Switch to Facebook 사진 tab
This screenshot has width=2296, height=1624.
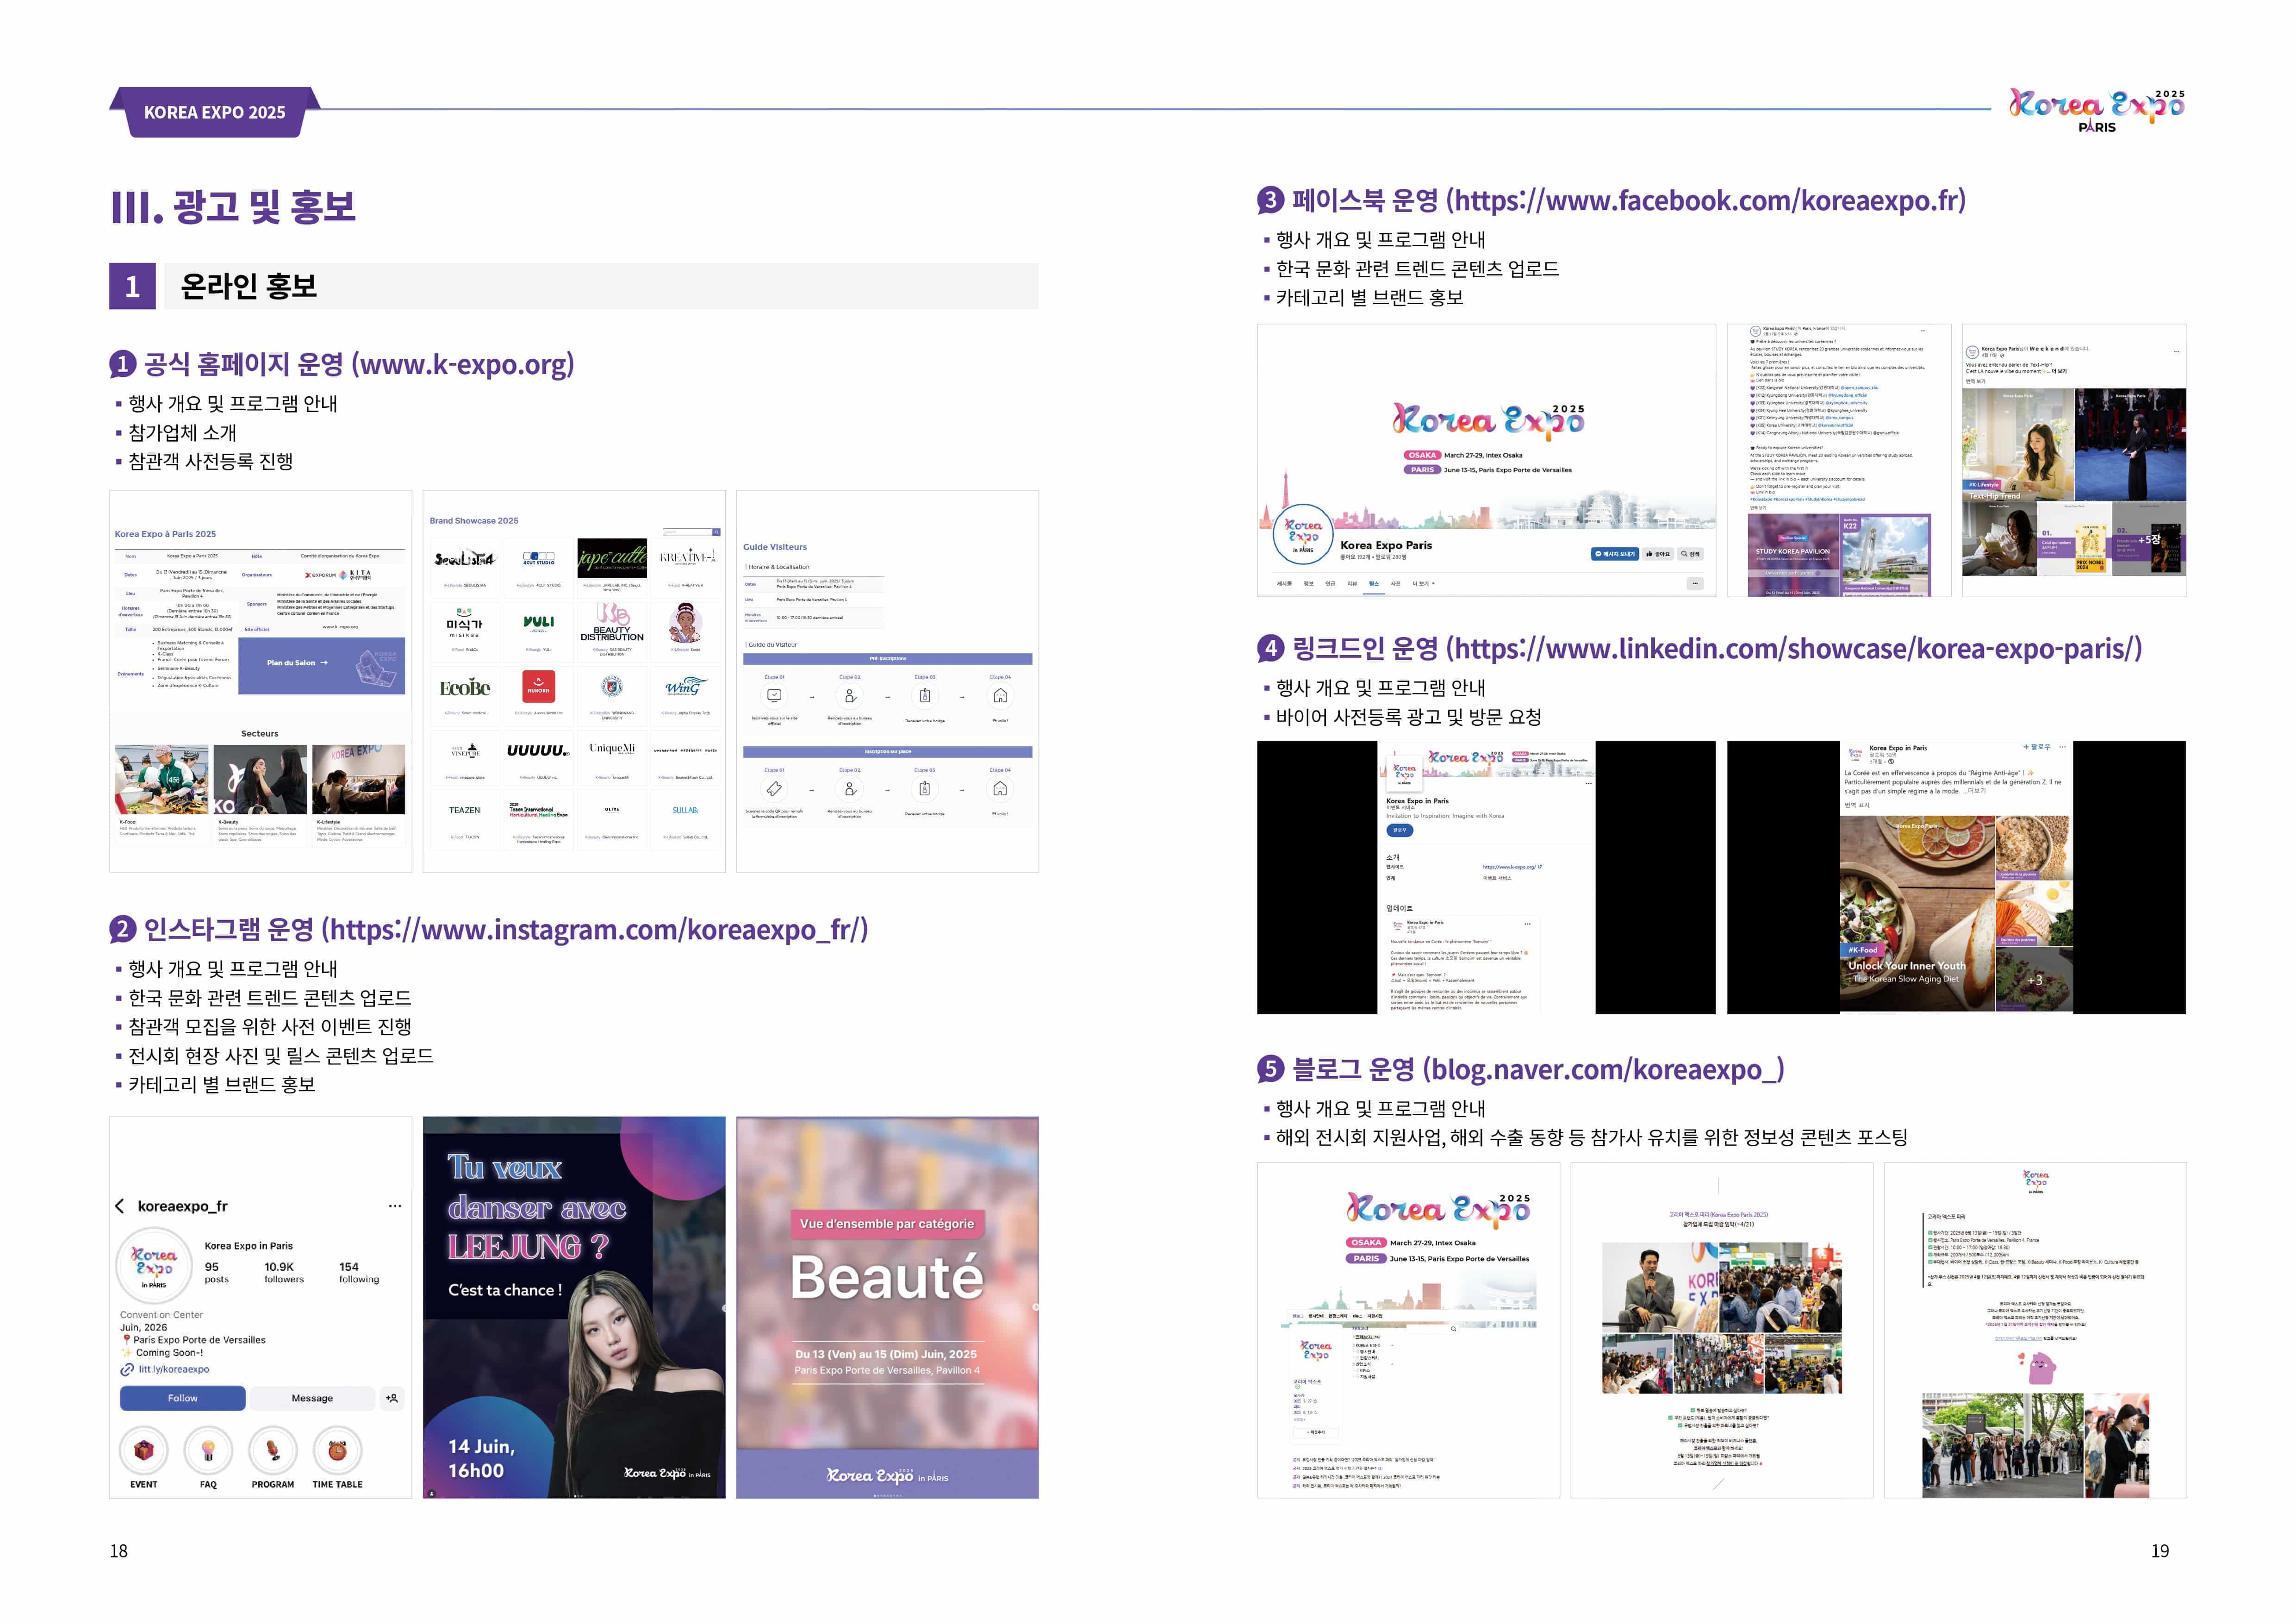pyautogui.click(x=1396, y=584)
